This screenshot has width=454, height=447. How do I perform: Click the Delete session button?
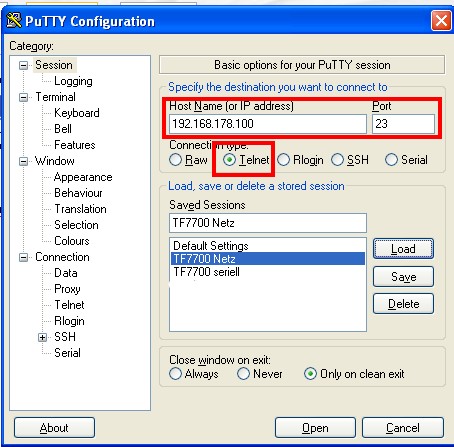click(x=403, y=304)
